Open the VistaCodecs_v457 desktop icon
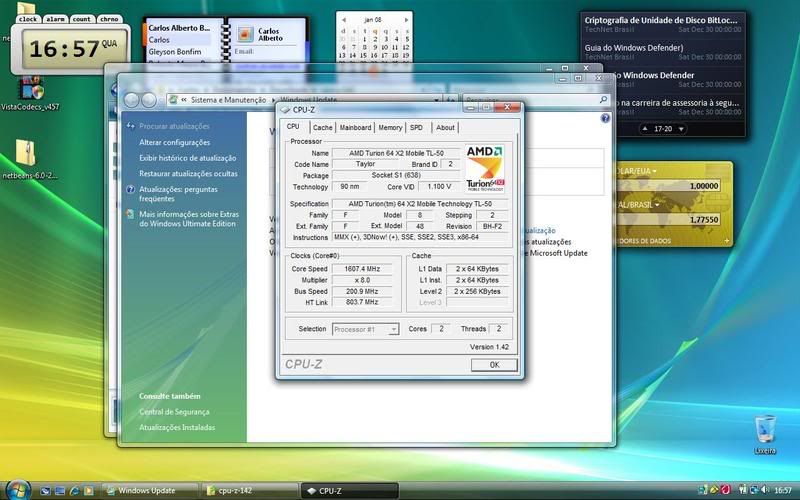800x500 pixels. [29, 88]
